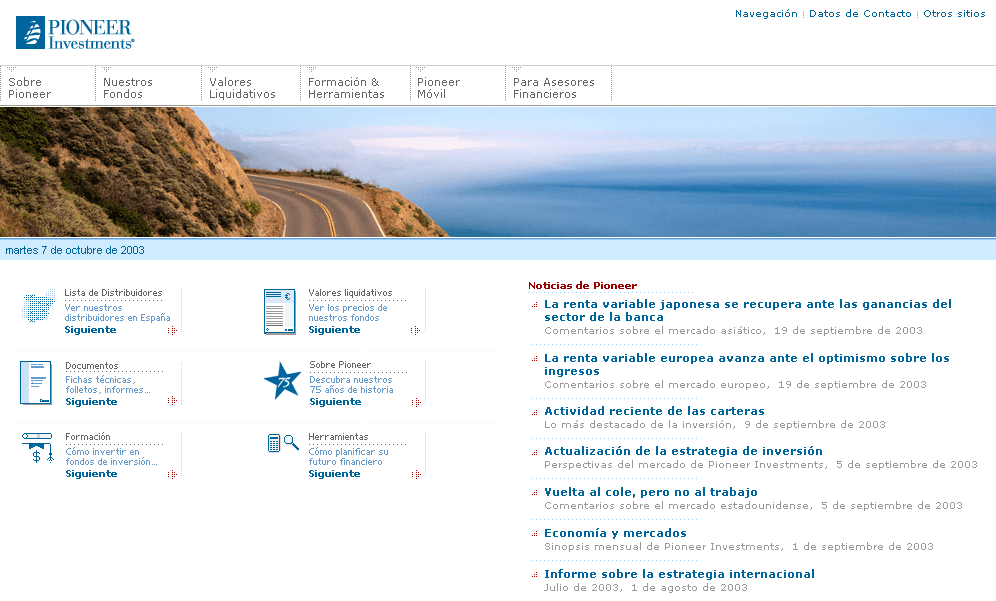This screenshot has height=601, width=996.
Task: Open Vuelta al cole news article
Action: tap(650, 492)
